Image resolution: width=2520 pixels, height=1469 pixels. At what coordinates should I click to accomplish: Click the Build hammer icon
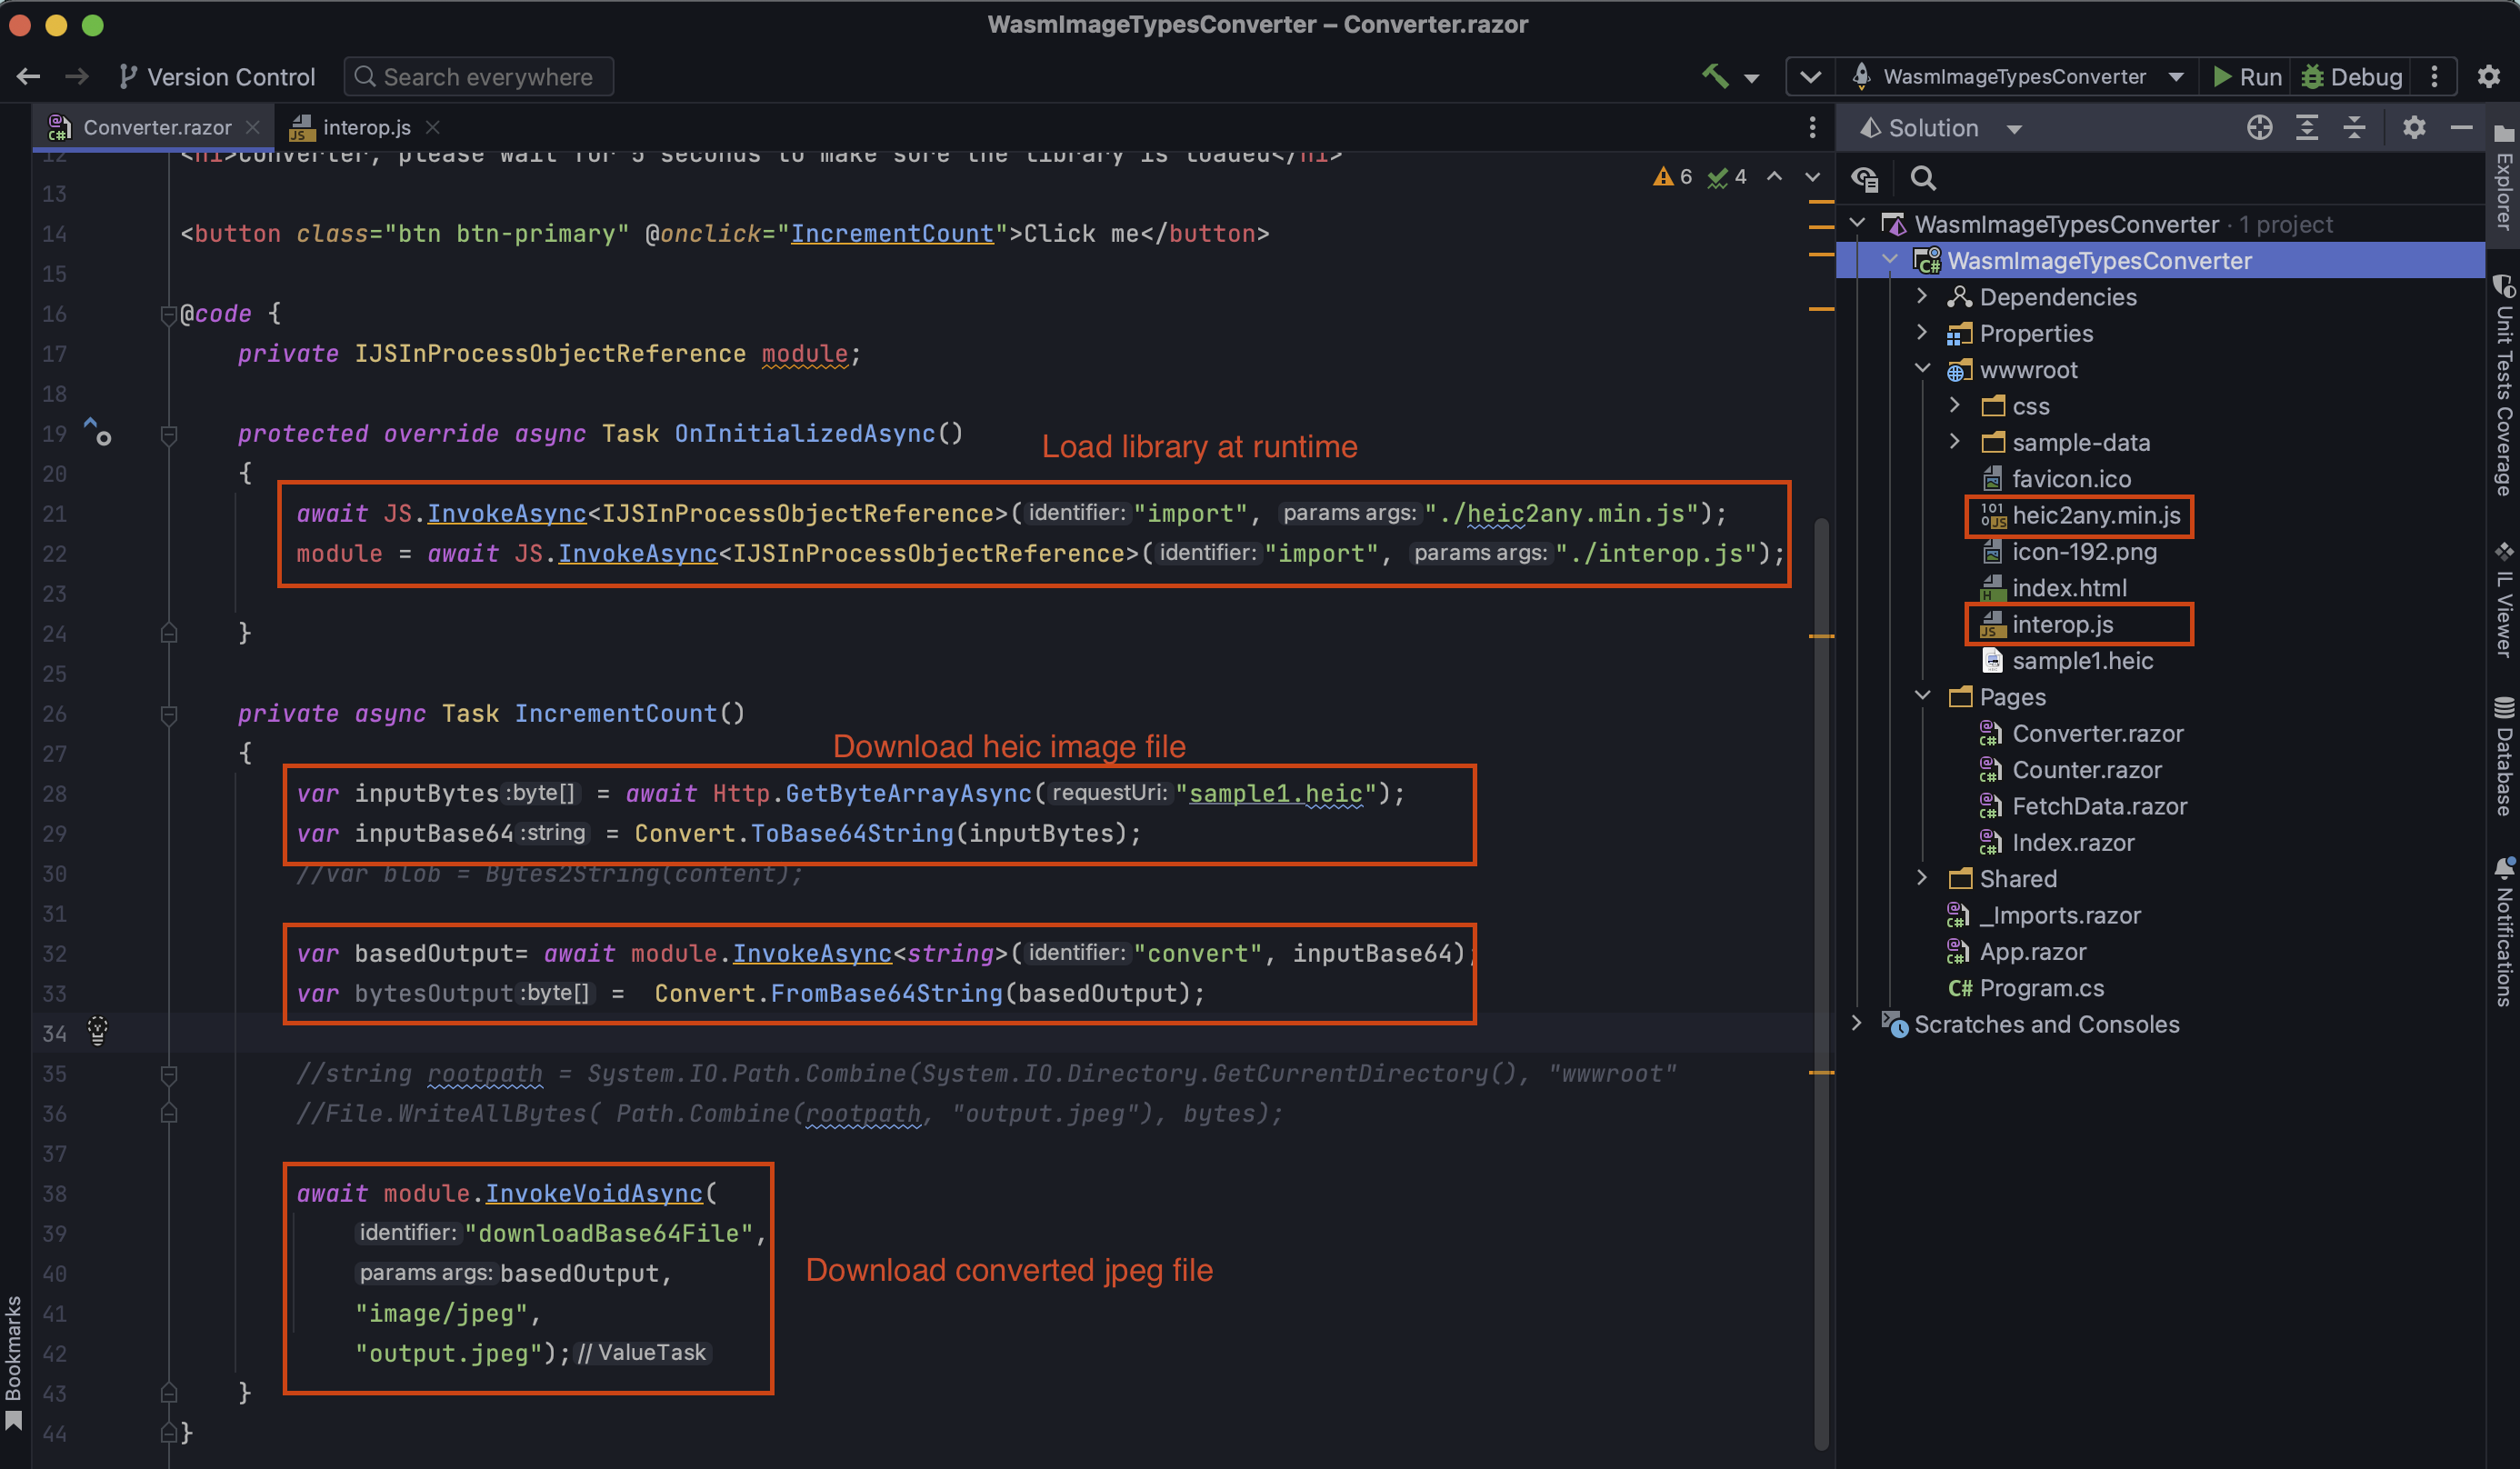[x=1715, y=76]
